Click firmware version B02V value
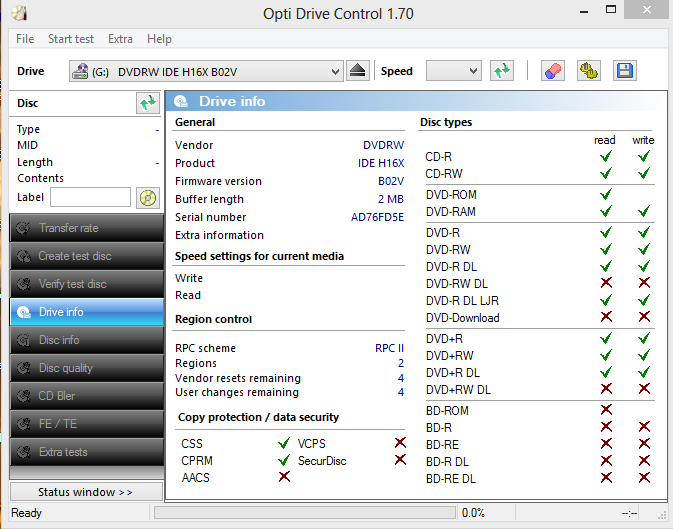673x529 pixels. [391, 181]
